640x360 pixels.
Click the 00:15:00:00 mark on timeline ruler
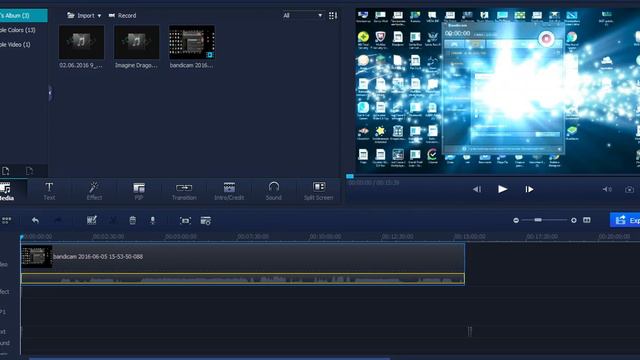(470, 237)
